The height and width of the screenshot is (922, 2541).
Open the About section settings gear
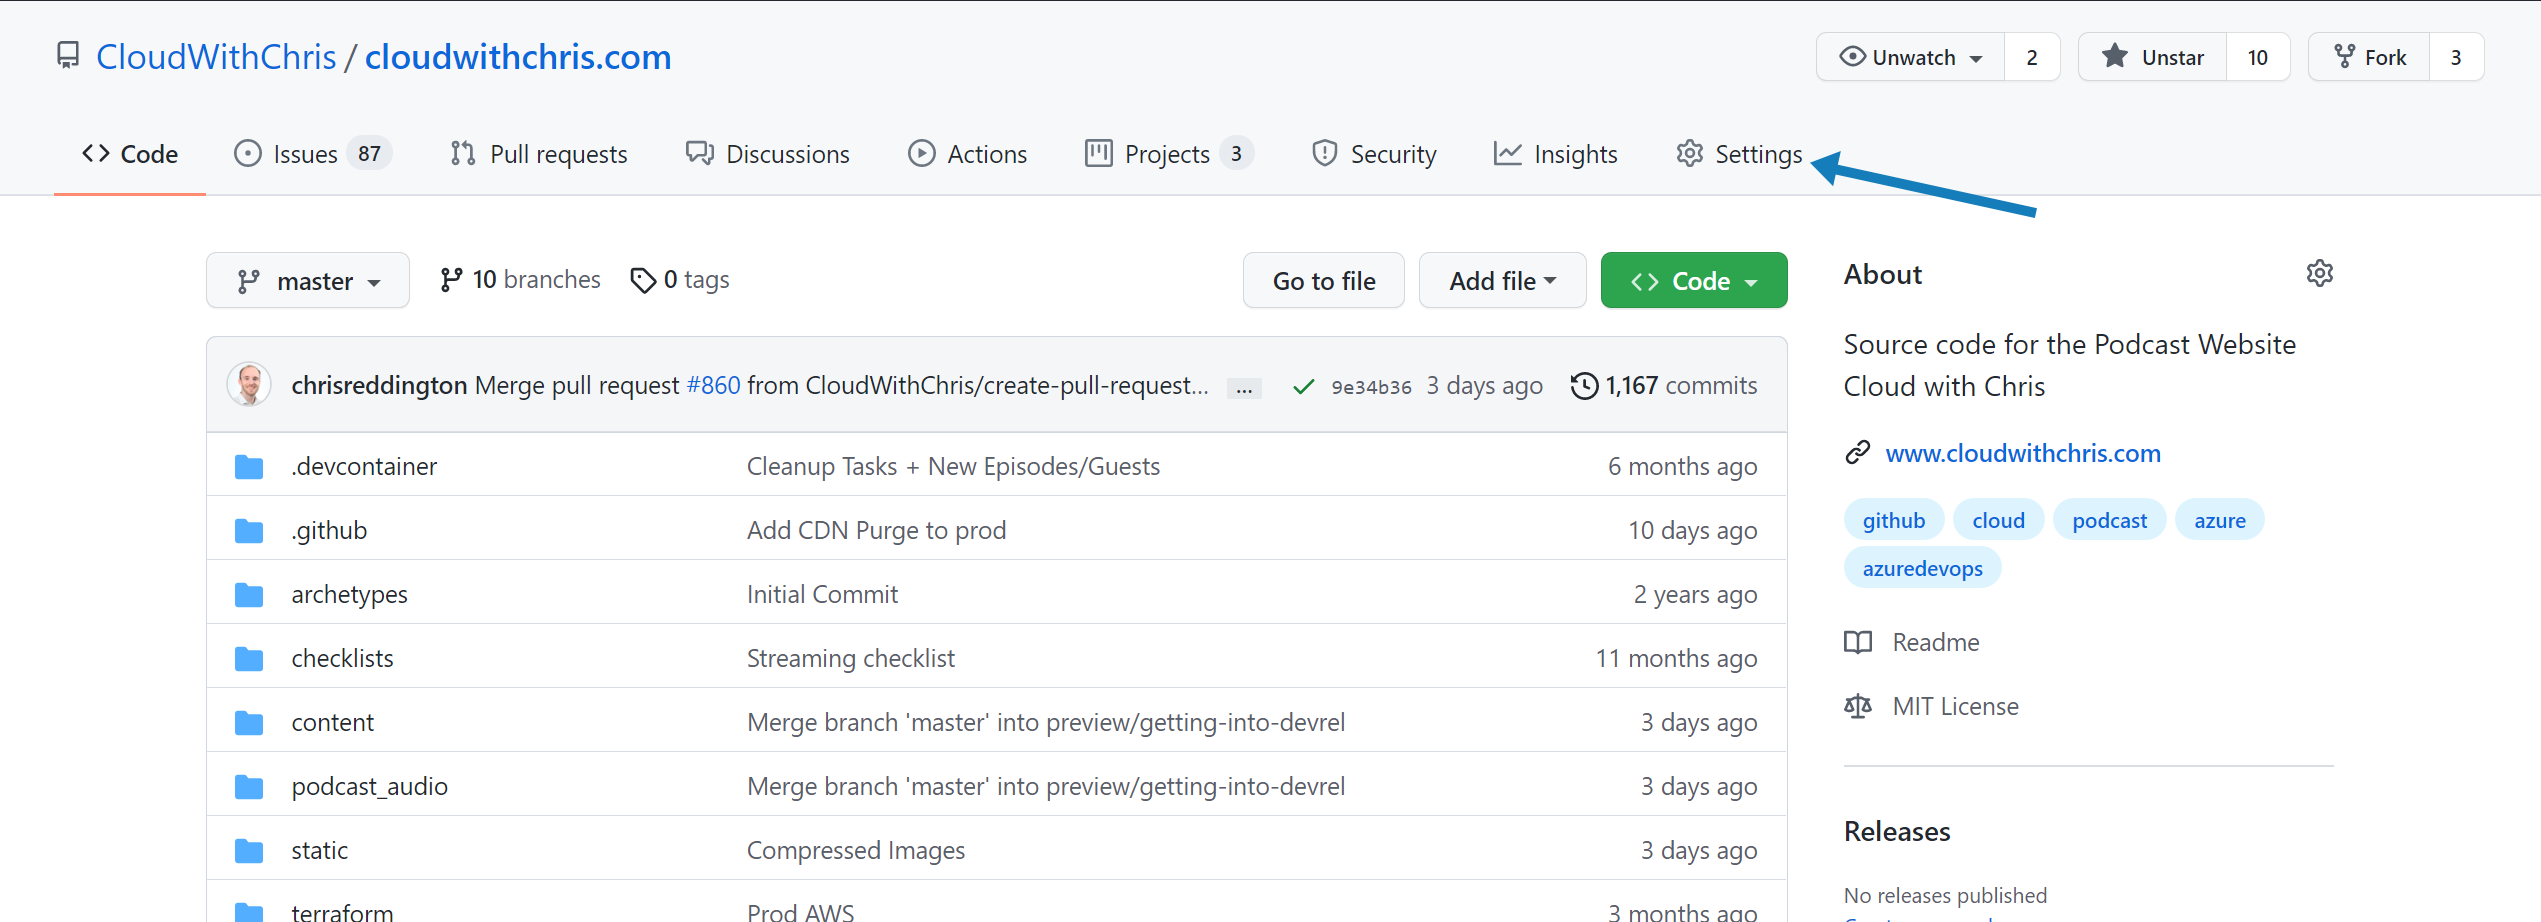tap(2320, 272)
